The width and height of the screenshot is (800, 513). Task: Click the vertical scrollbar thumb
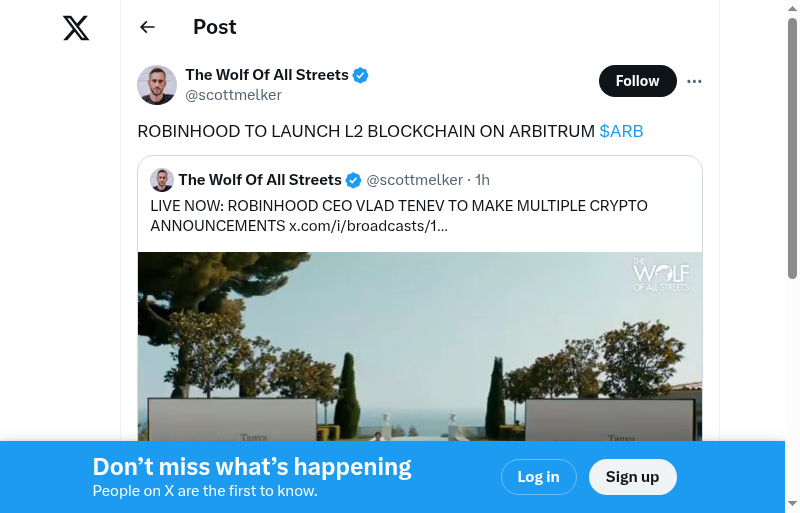[792, 150]
